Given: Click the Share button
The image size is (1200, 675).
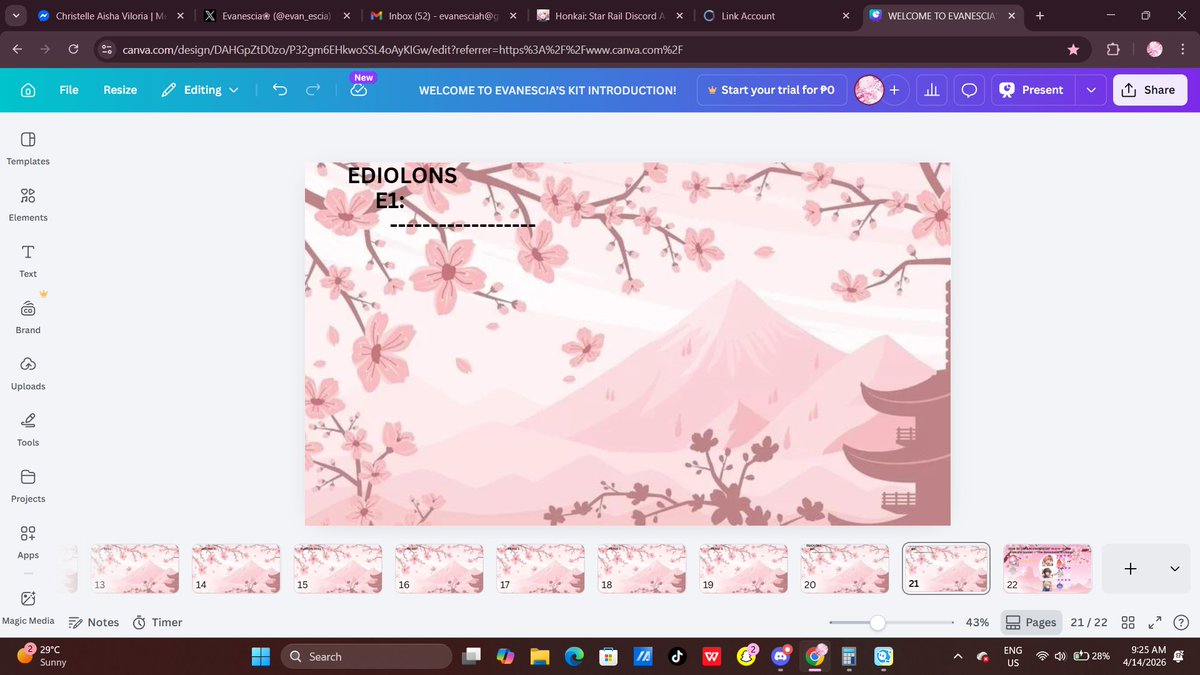Looking at the screenshot, I should click(1148, 90).
